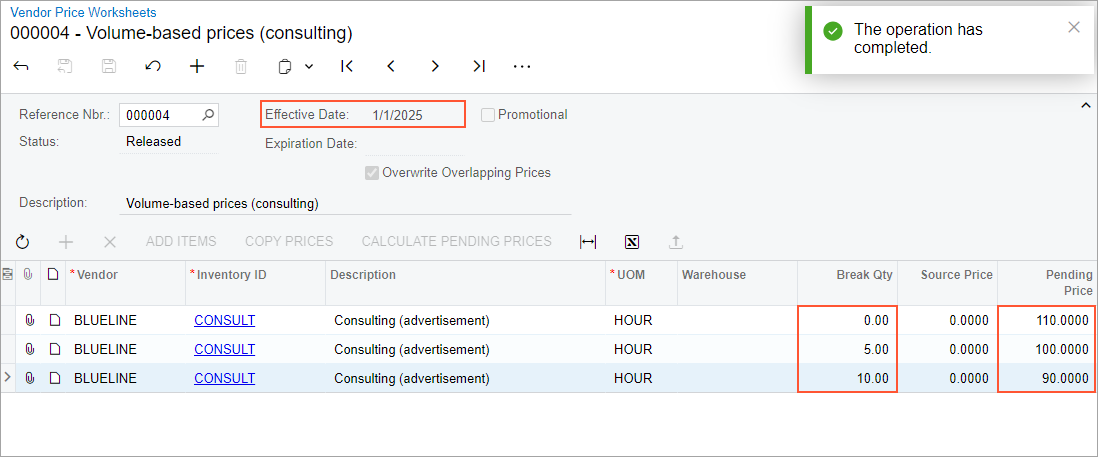Image resolution: width=1098 pixels, height=457 pixels.
Task: Go to last record icon
Action: (x=479, y=66)
